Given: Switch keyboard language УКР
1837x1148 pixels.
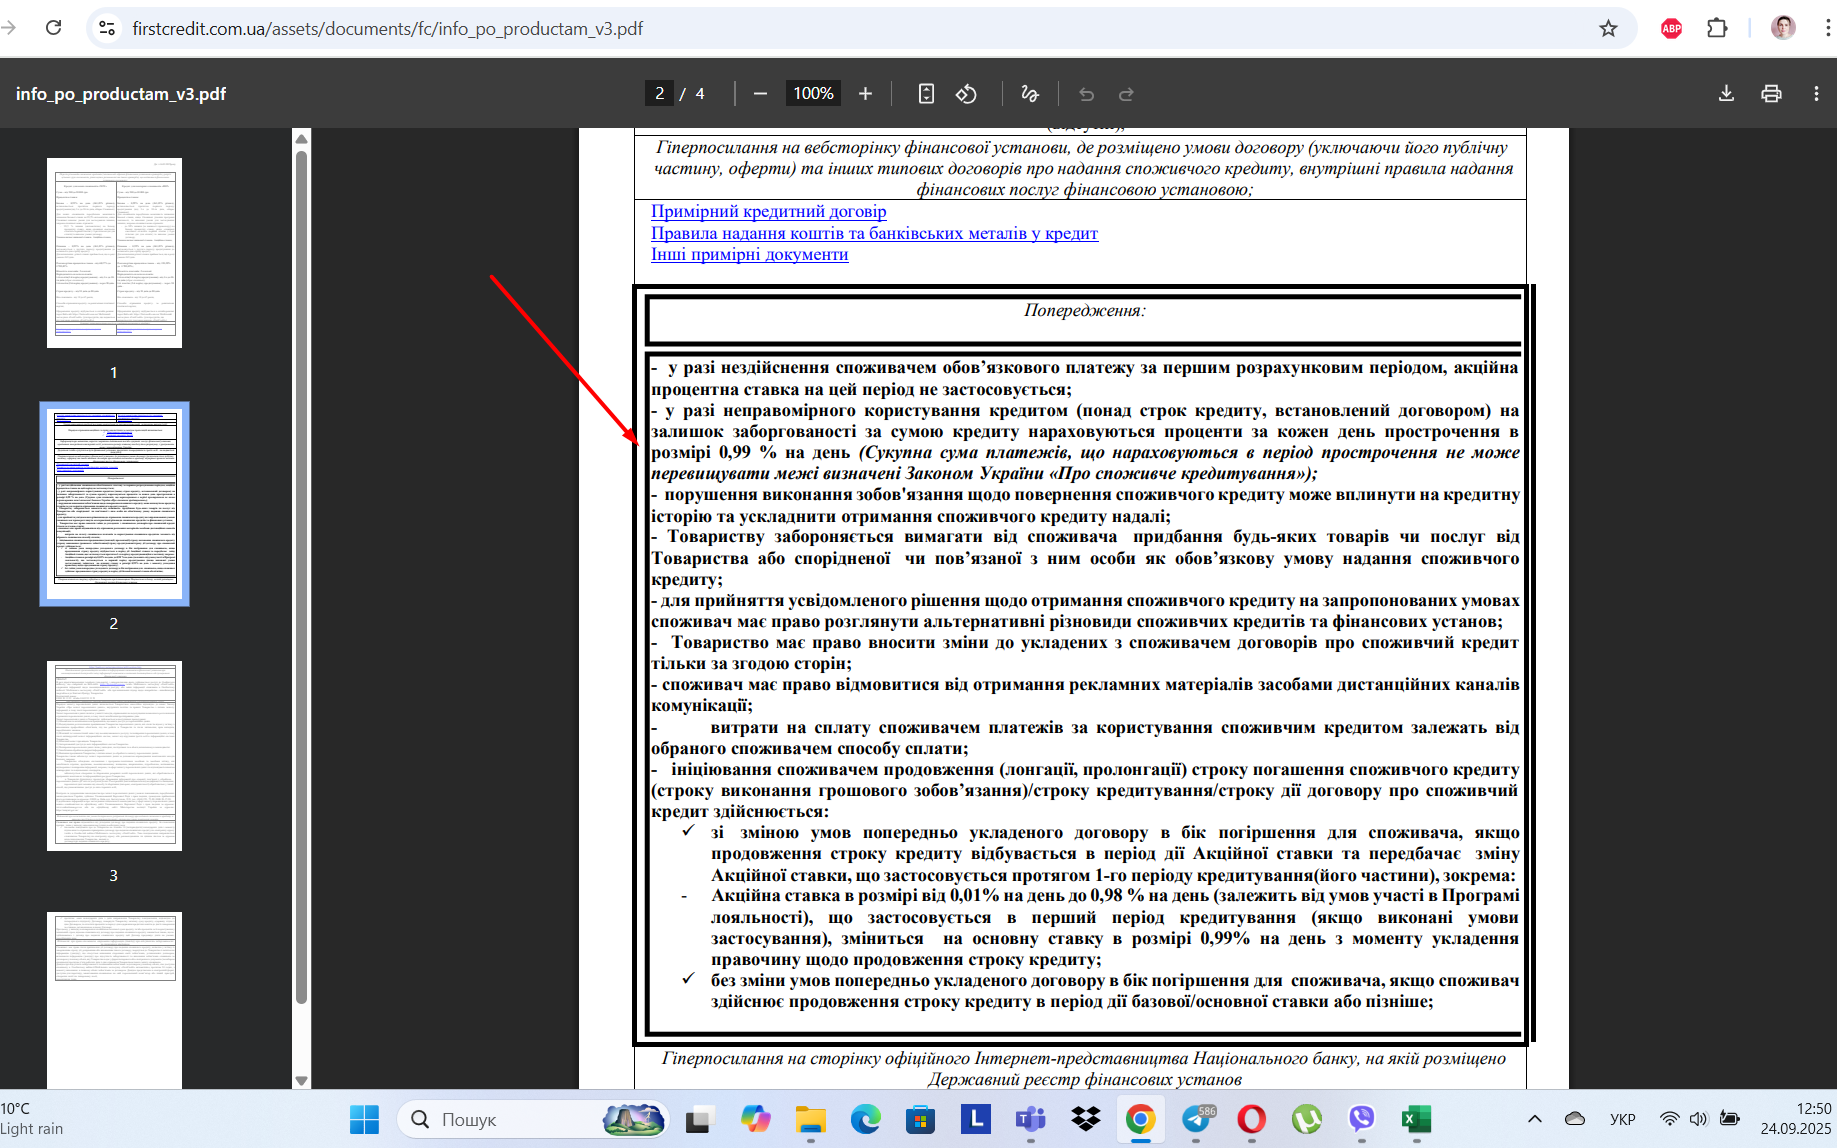Looking at the screenshot, I should 1623,1119.
